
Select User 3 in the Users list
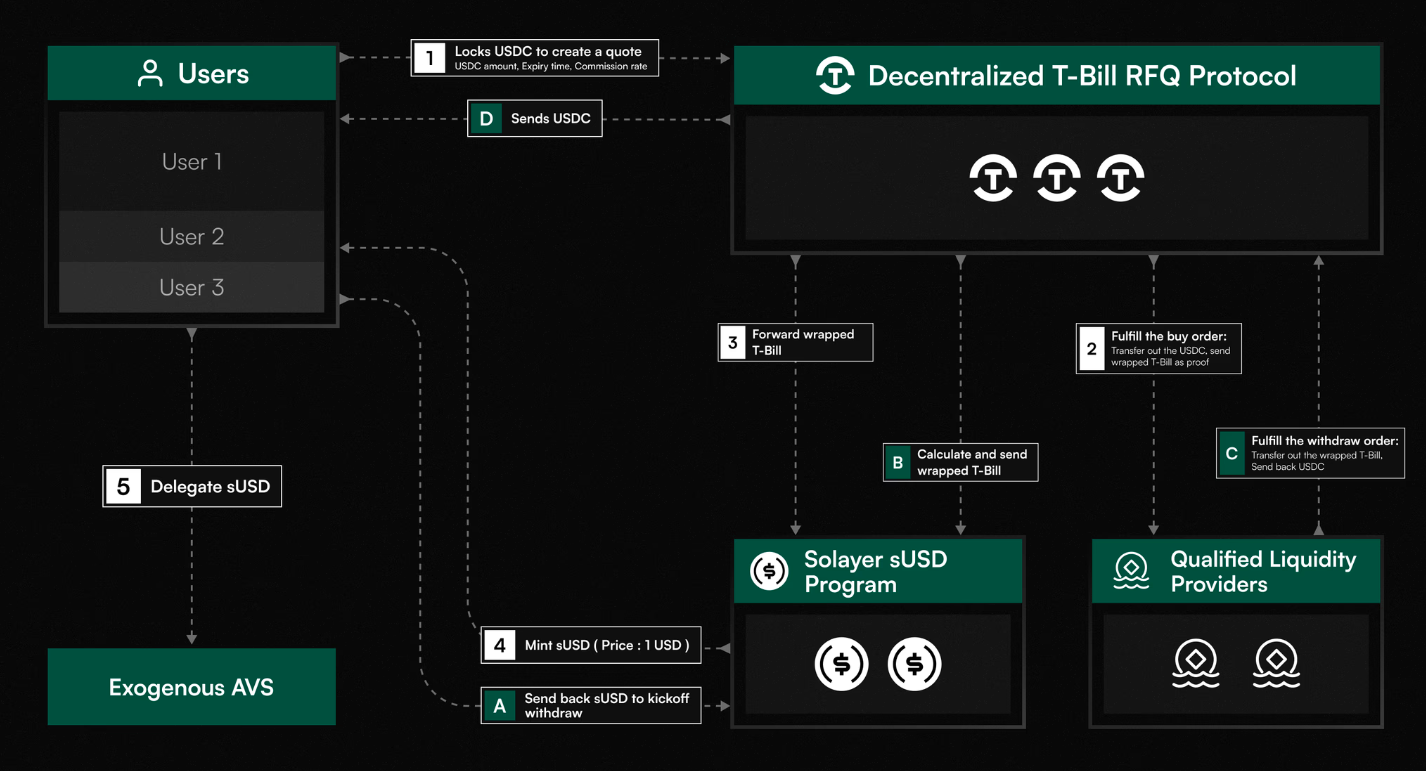click(191, 287)
